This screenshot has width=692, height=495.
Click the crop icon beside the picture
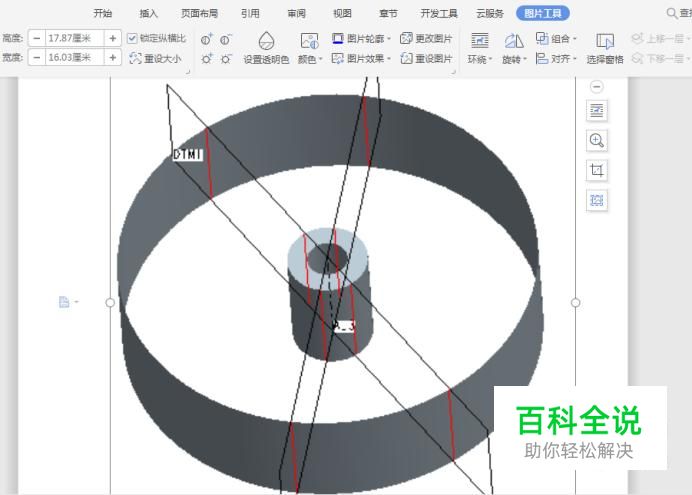coord(597,170)
